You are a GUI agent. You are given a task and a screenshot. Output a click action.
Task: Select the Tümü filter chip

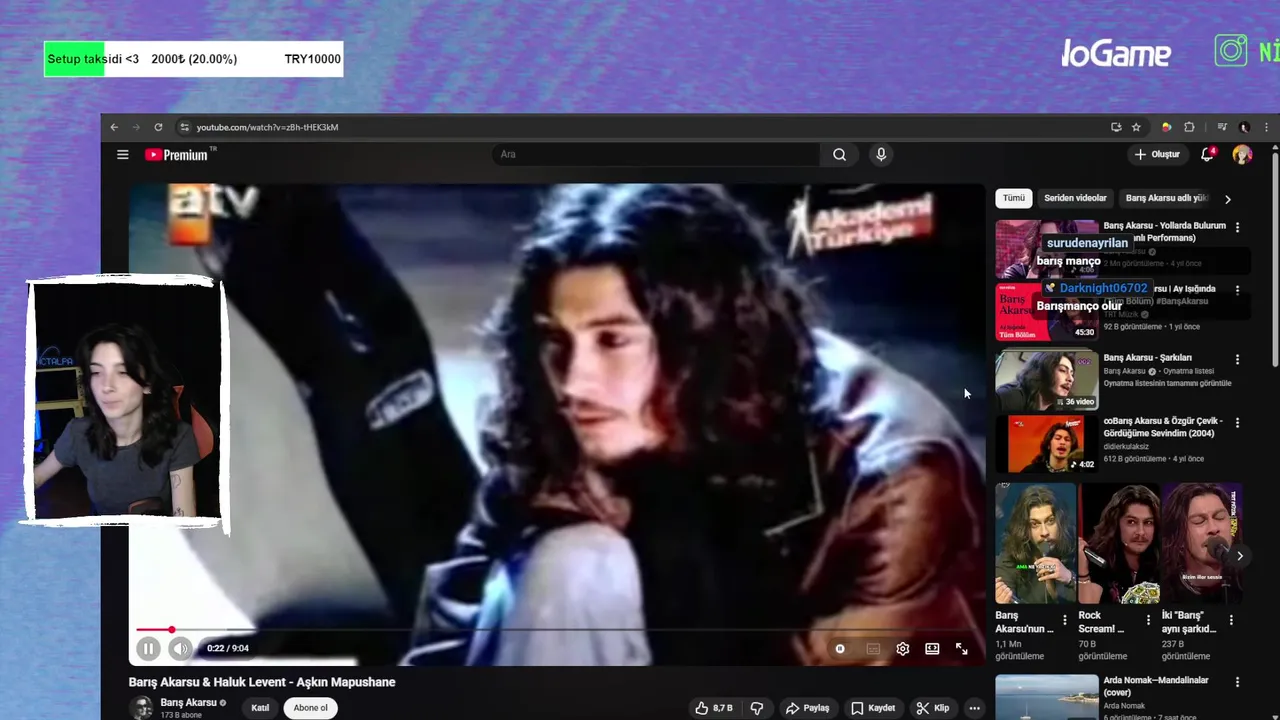coord(1013,198)
